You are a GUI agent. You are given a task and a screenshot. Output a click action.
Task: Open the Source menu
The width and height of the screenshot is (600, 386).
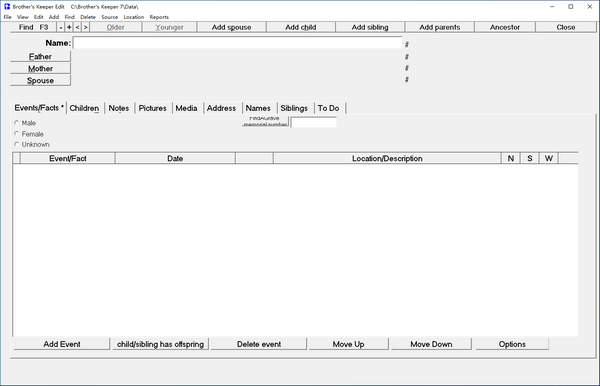coord(109,17)
